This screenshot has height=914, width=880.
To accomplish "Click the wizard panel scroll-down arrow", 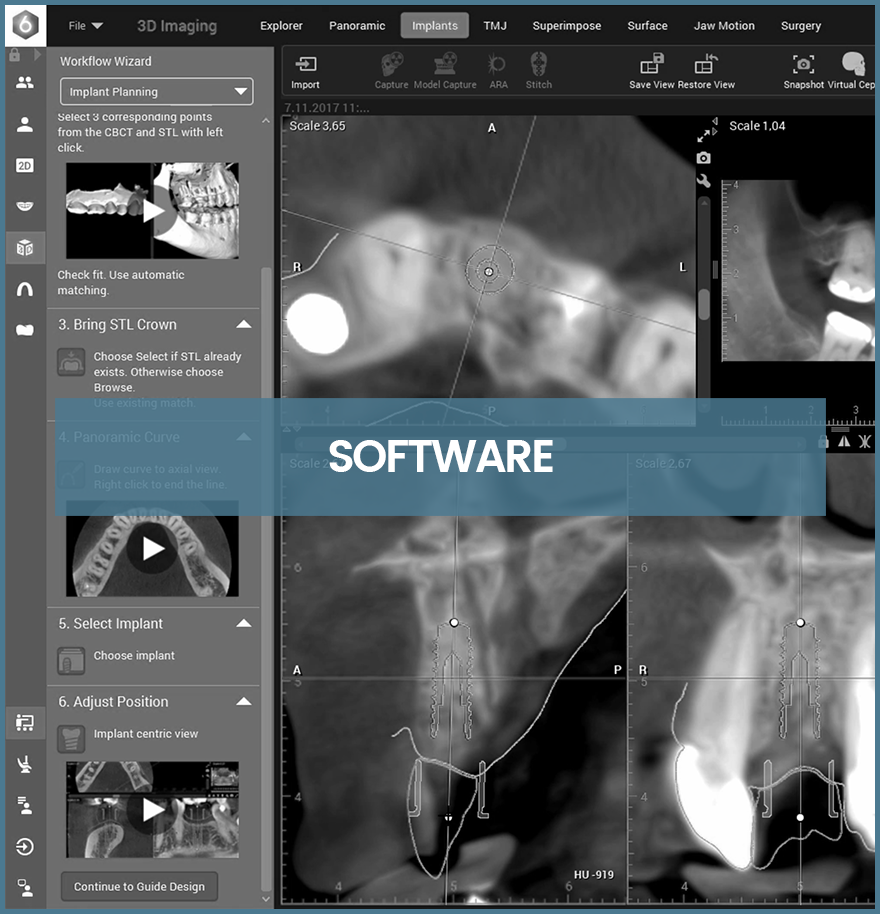I will 266,899.
